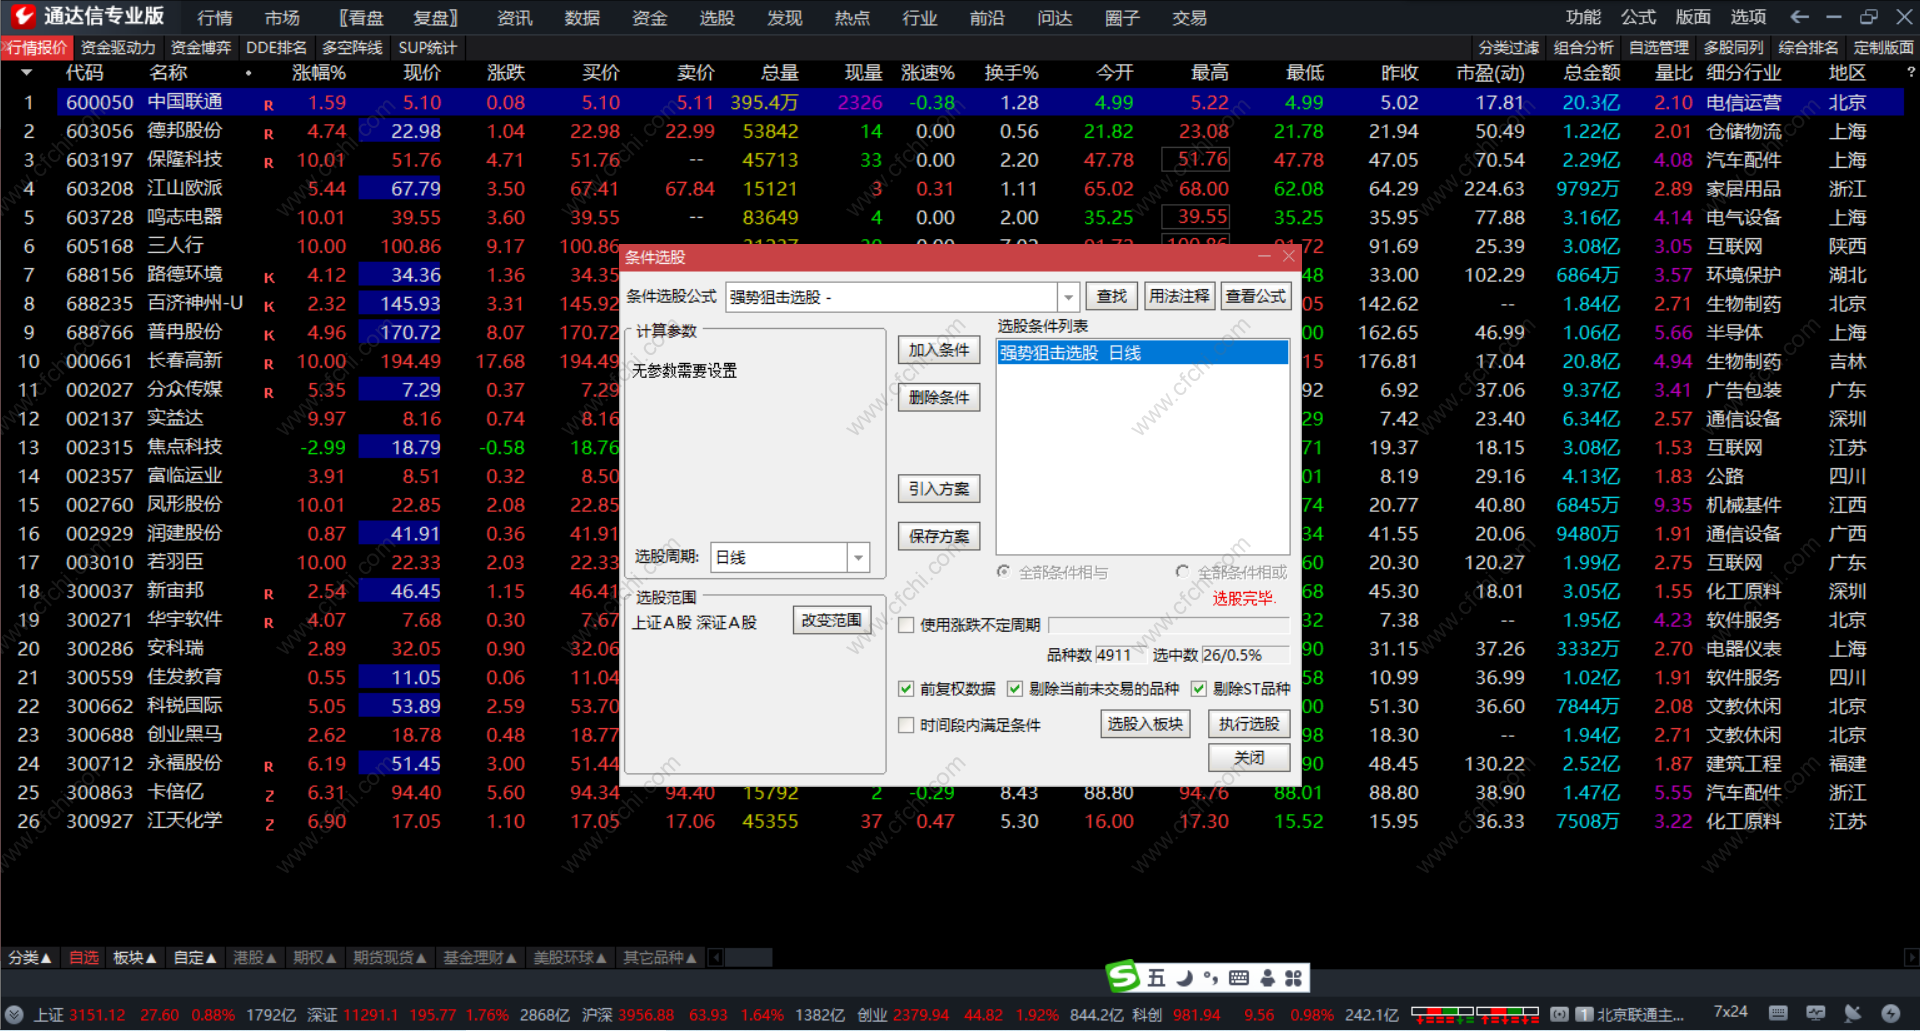The width and height of the screenshot is (1920, 1031).
Task: Click punctuation toggle on input method bar
Action: (1210, 978)
